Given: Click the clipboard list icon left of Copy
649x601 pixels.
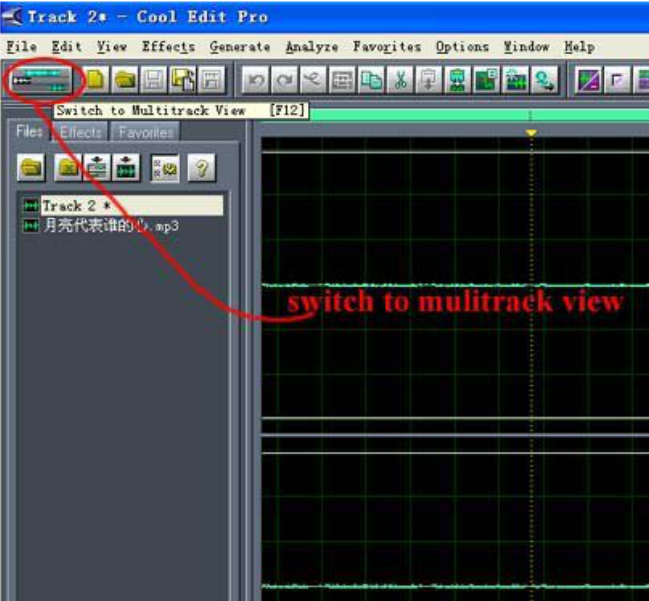Looking at the screenshot, I should coord(343,79).
